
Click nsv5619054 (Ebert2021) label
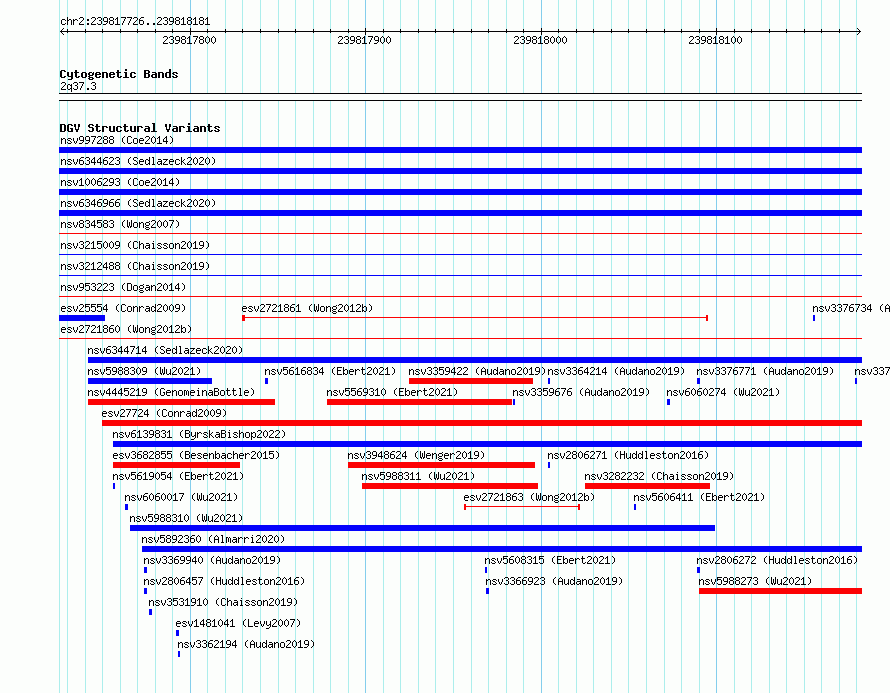pos(178,476)
